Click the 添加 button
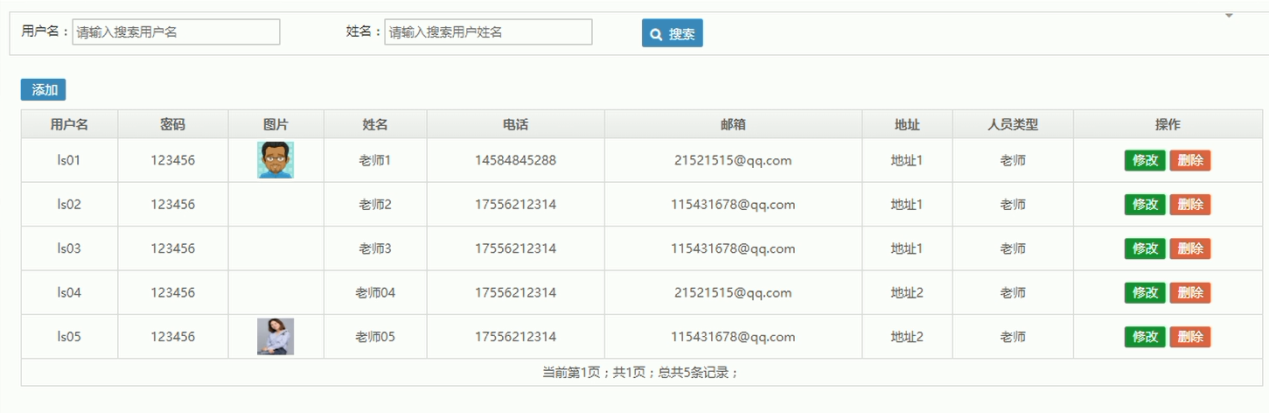The width and height of the screenshot is (1269, 413). (43, 90)
